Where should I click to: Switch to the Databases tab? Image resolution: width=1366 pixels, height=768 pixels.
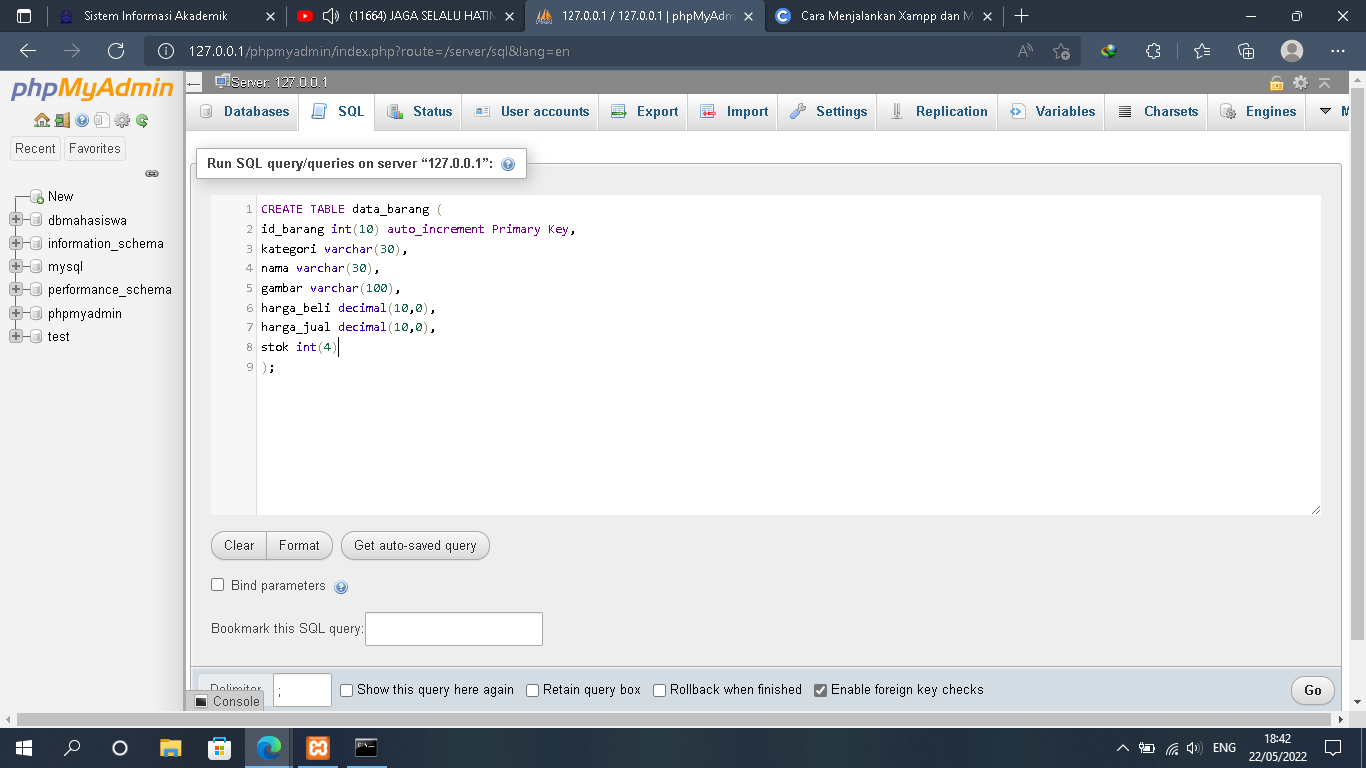[244, 112]
